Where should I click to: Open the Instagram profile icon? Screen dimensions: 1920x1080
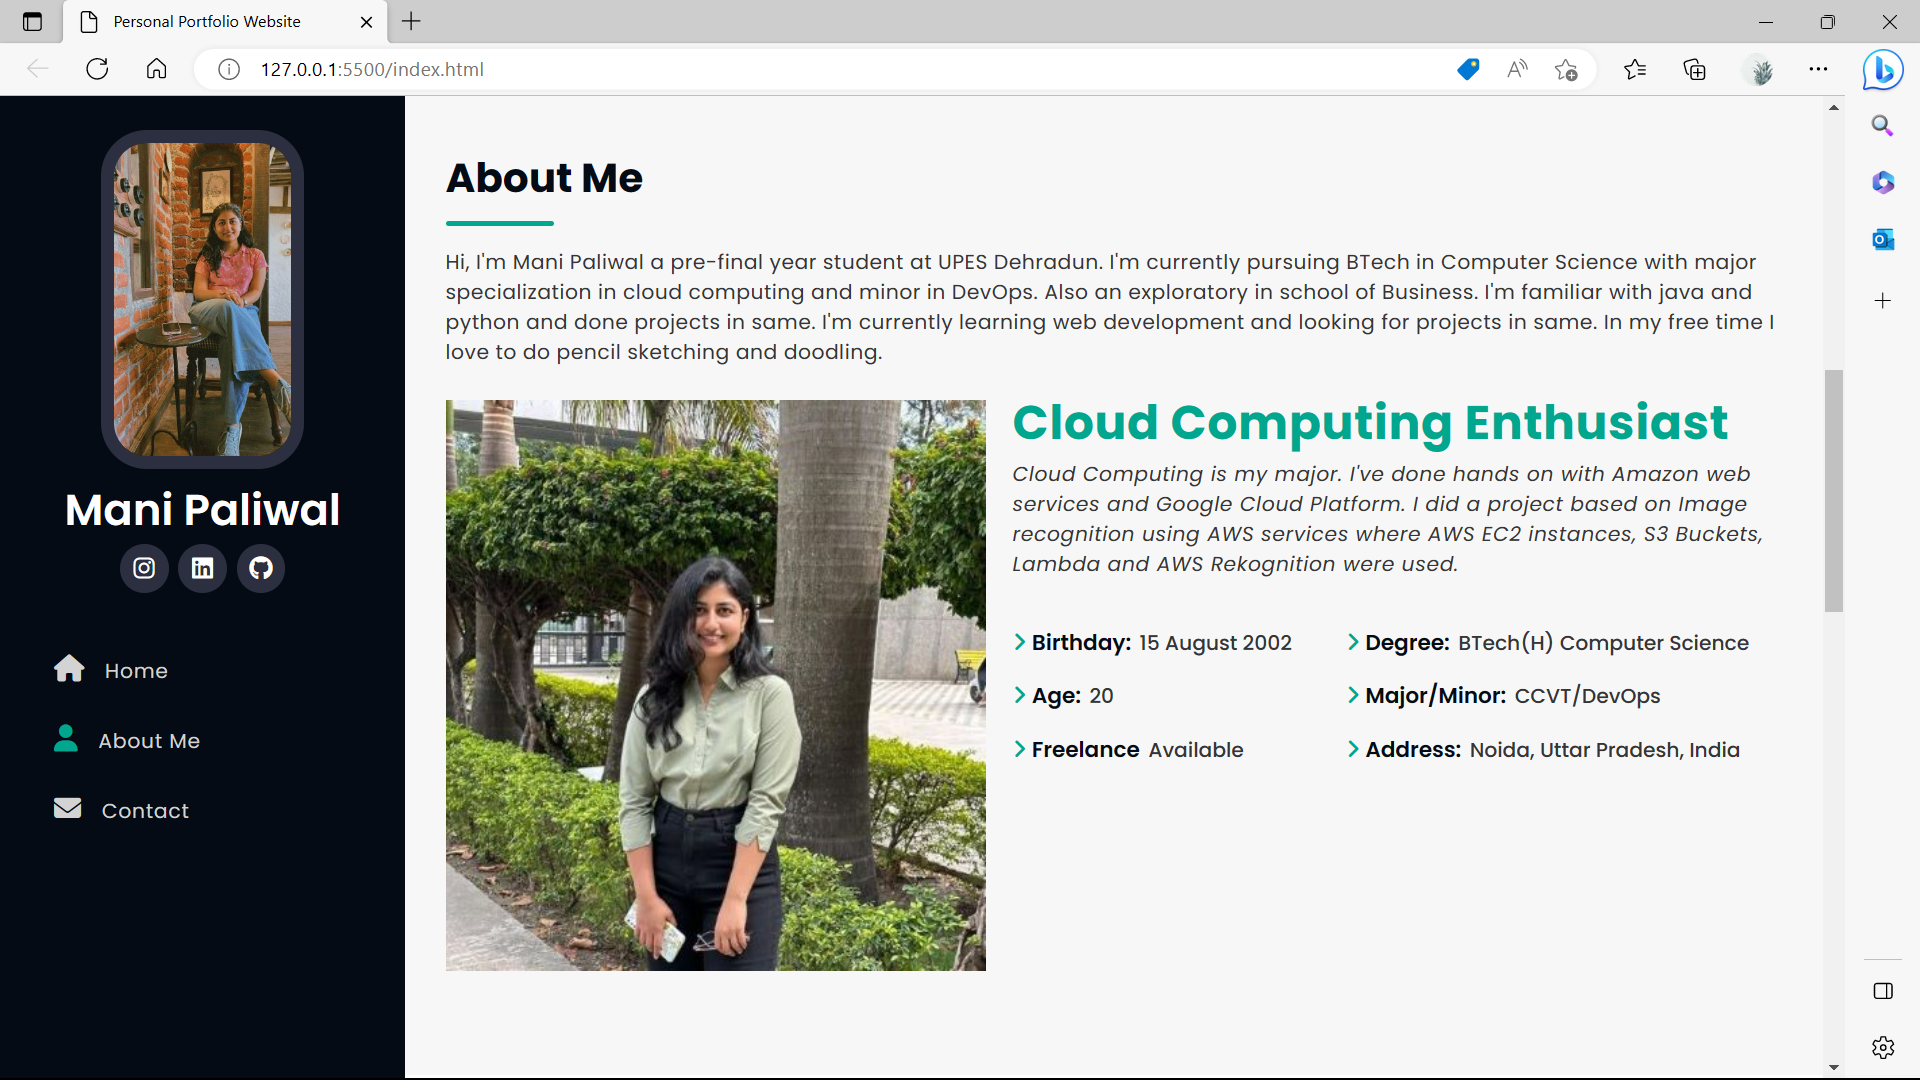(x=143, y=568)
